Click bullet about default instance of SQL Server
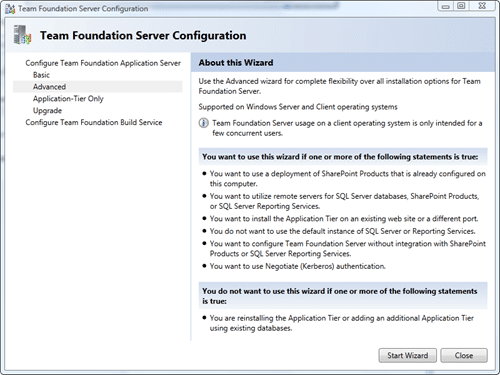Viewport: 500px width, 375px height. [x=342, y=231]
